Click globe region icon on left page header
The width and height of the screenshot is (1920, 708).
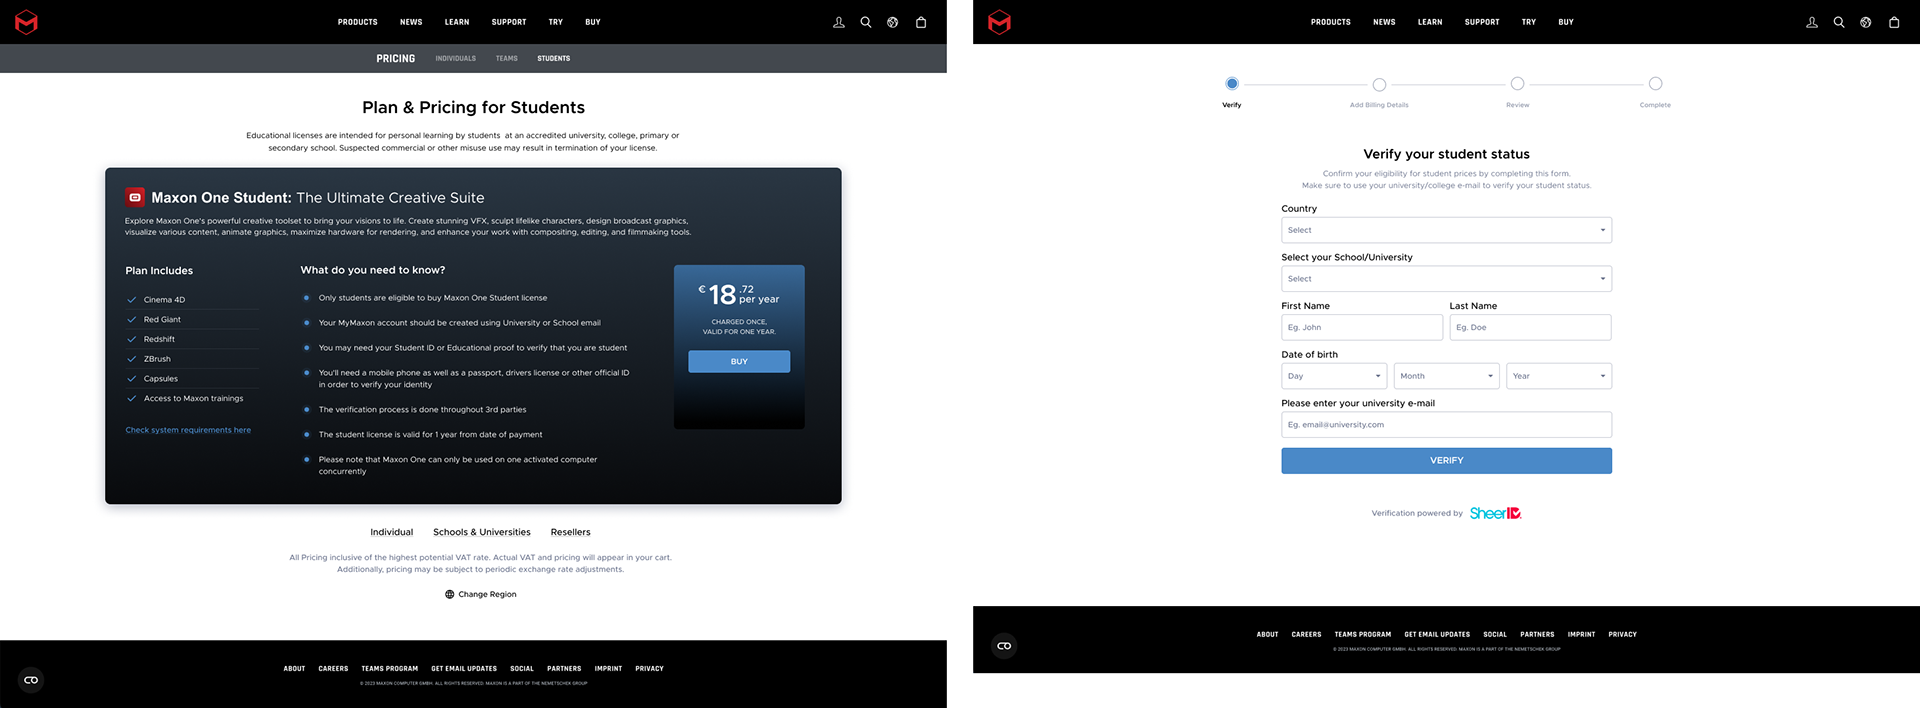(x=893, y=22)
